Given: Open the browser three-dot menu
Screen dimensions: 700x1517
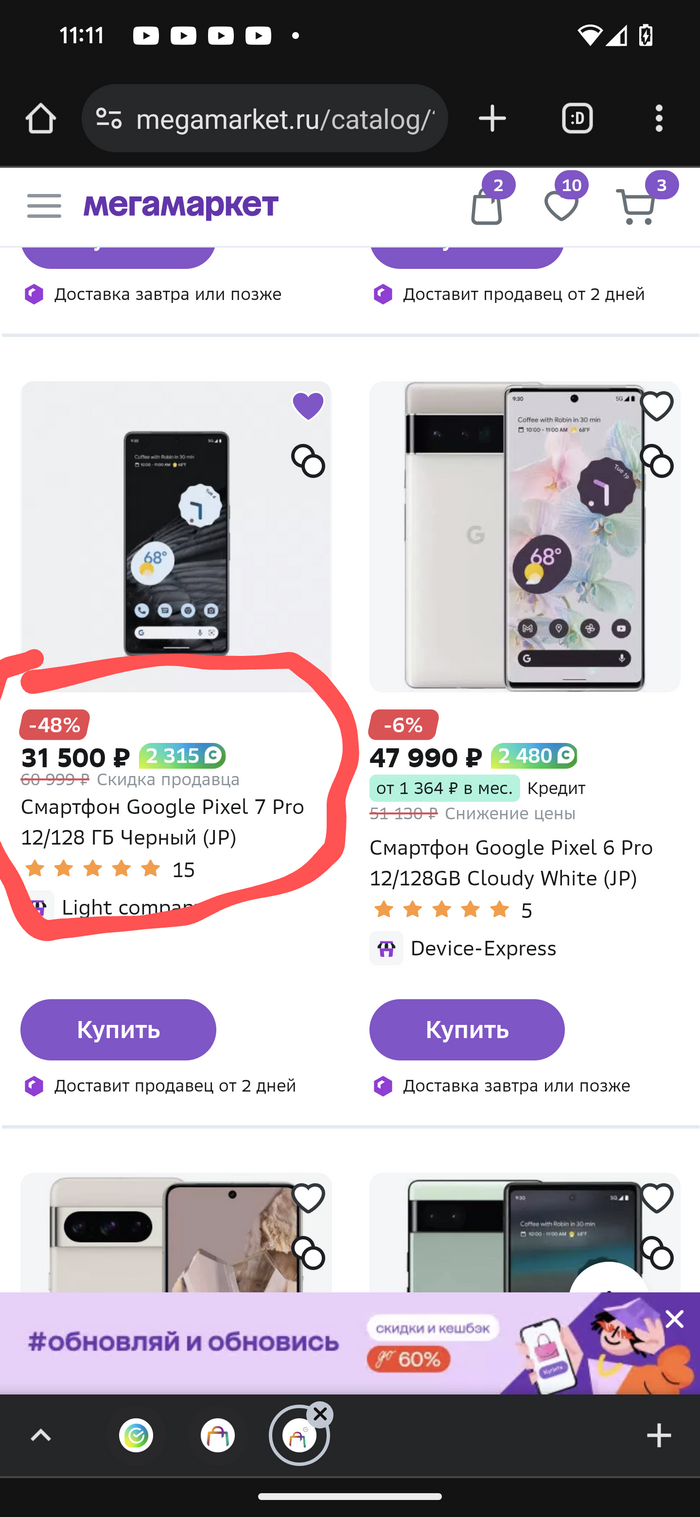Looking at the screenshot, I should (x=658, y=119).
